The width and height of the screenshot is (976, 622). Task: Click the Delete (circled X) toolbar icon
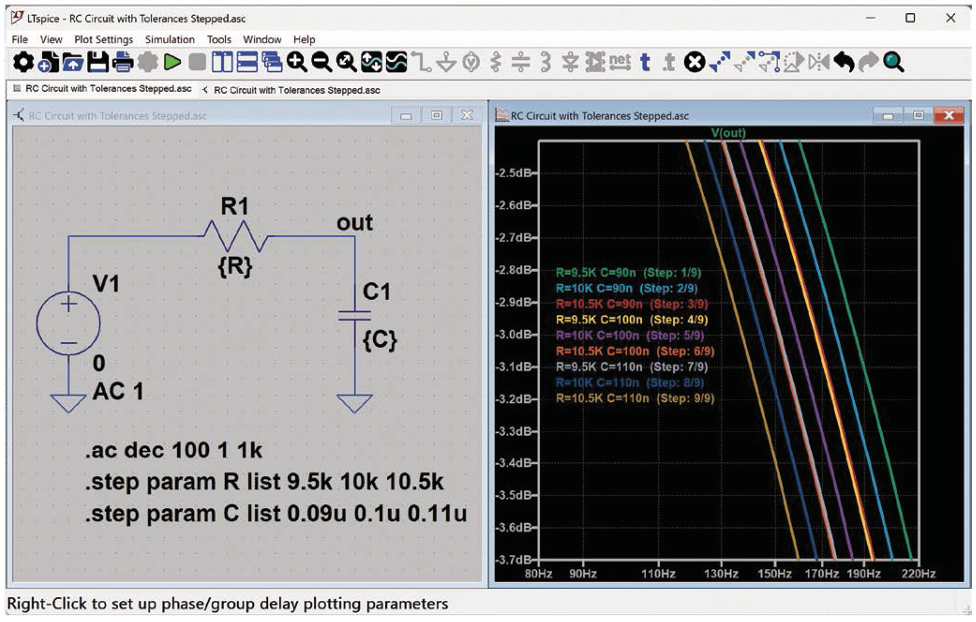click(x=695, y=63)
